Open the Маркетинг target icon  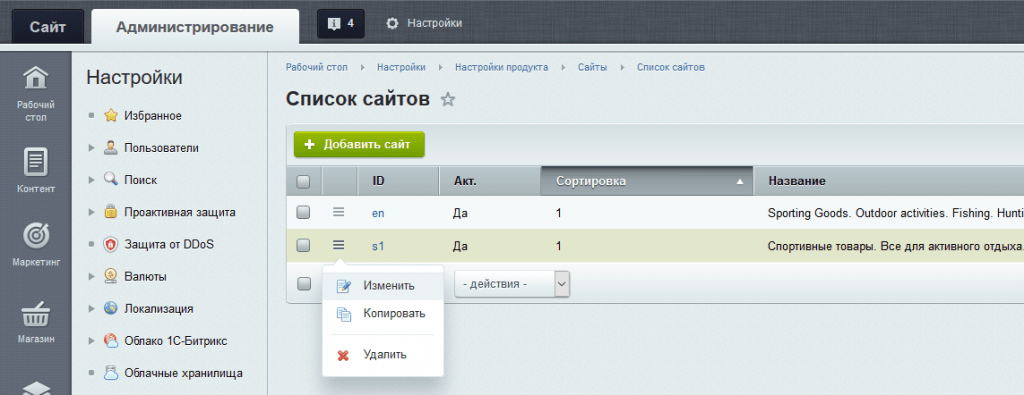[35, 236]
